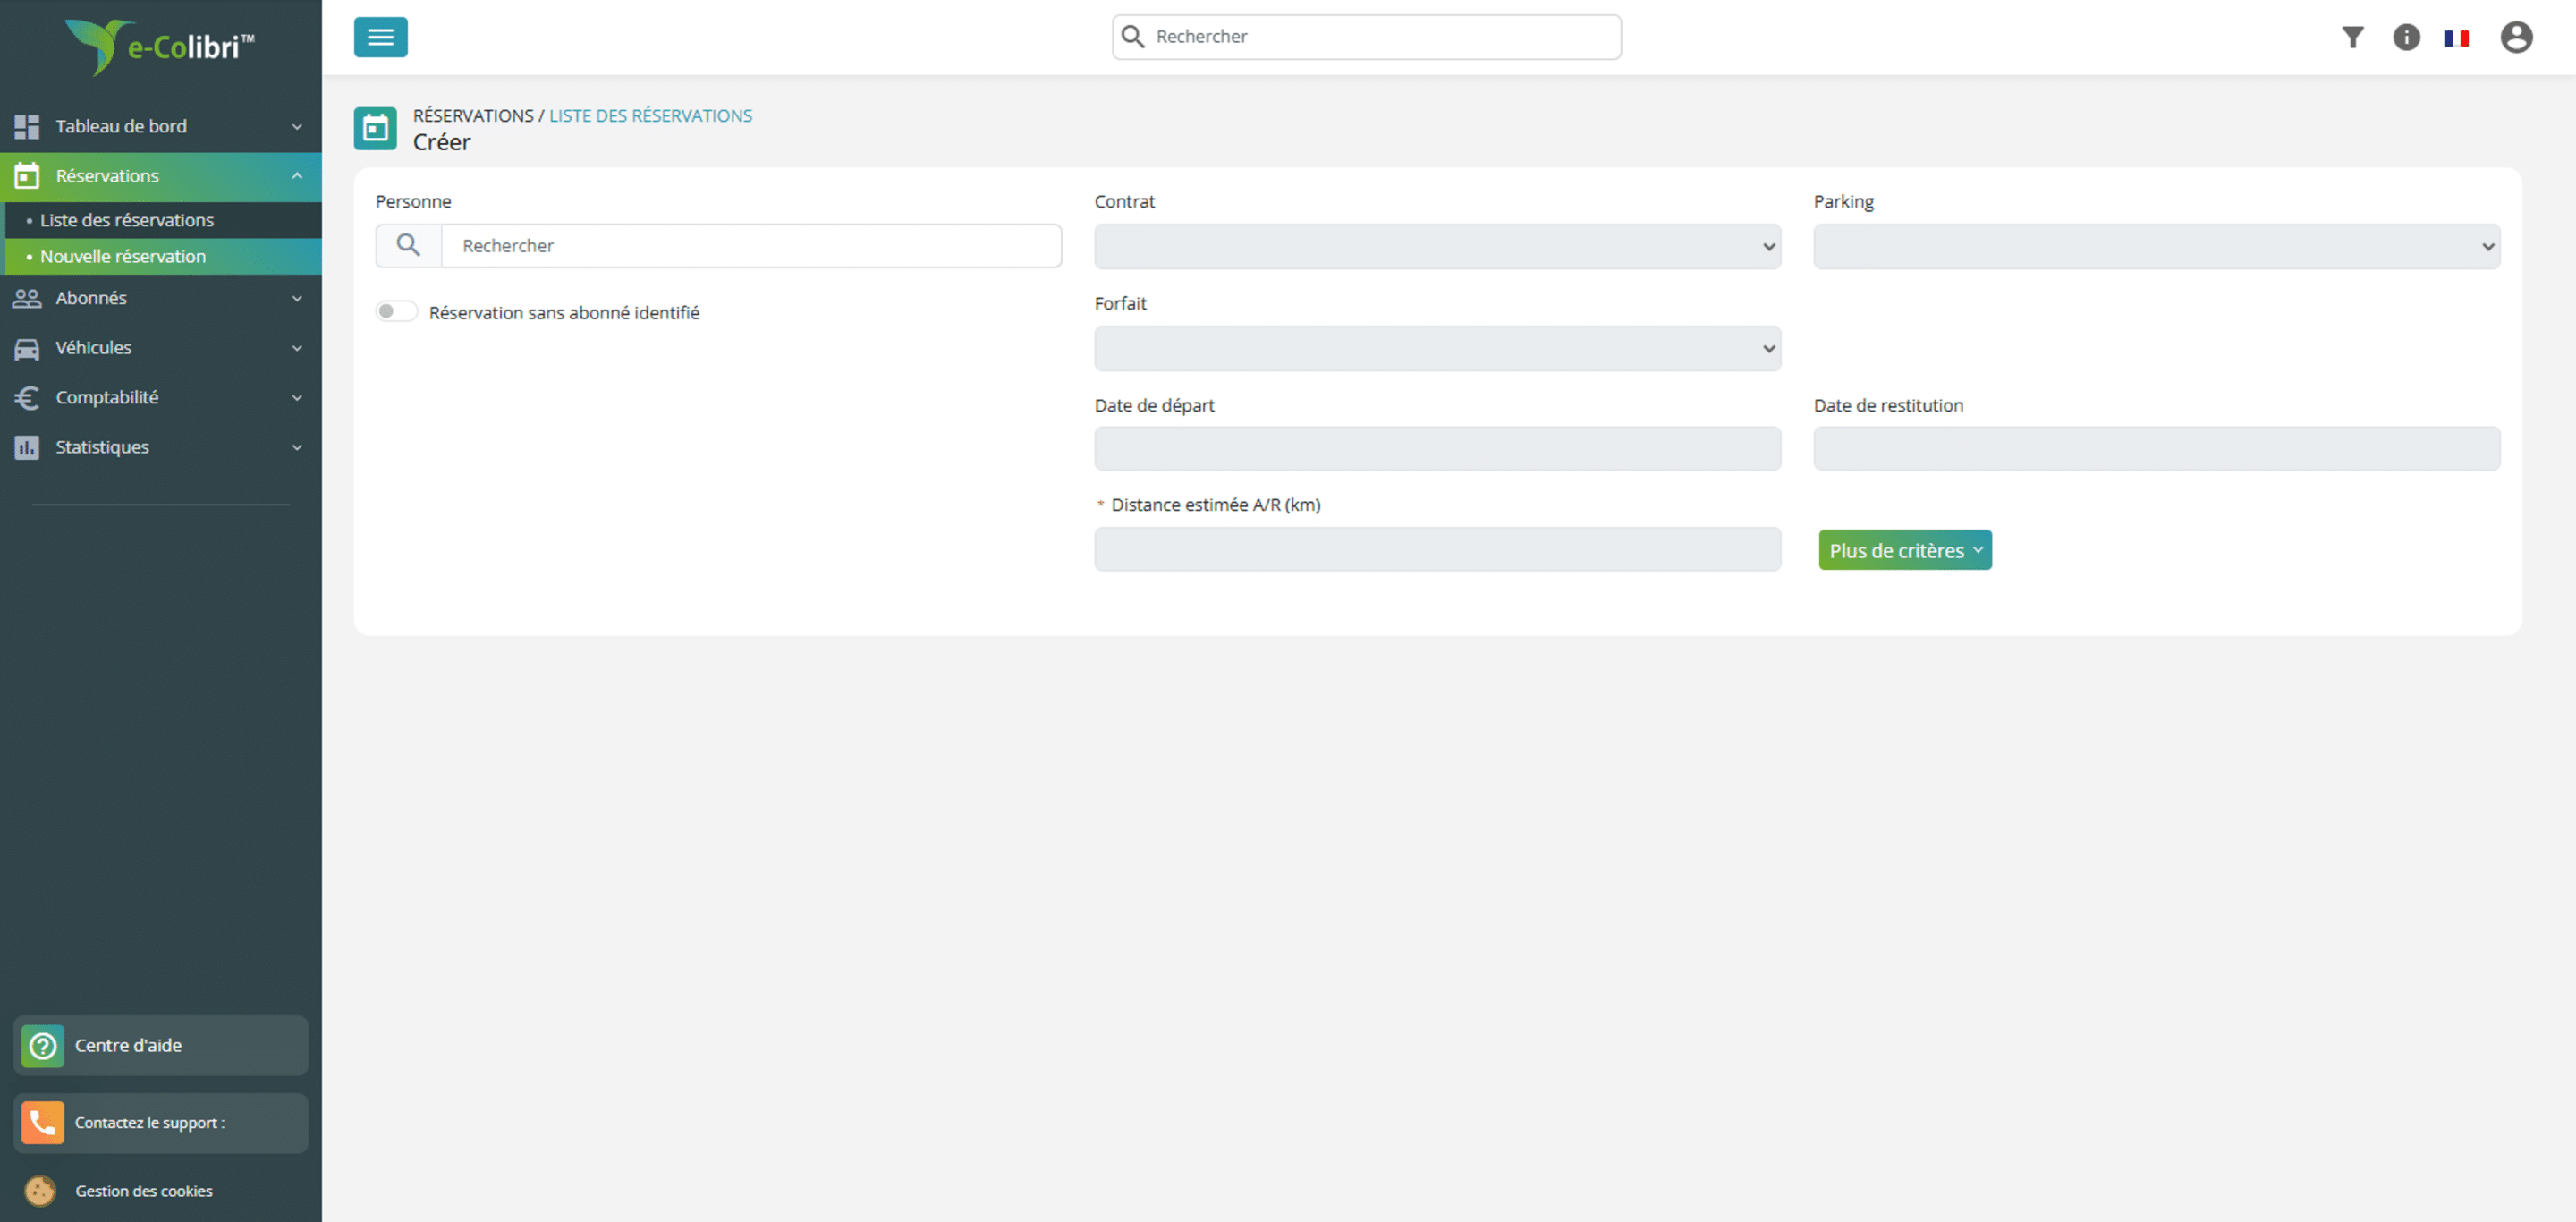Viewport: 2576px width, 1222px height.
Task: Open the filter funnel icon
Action: (2352, 37)
